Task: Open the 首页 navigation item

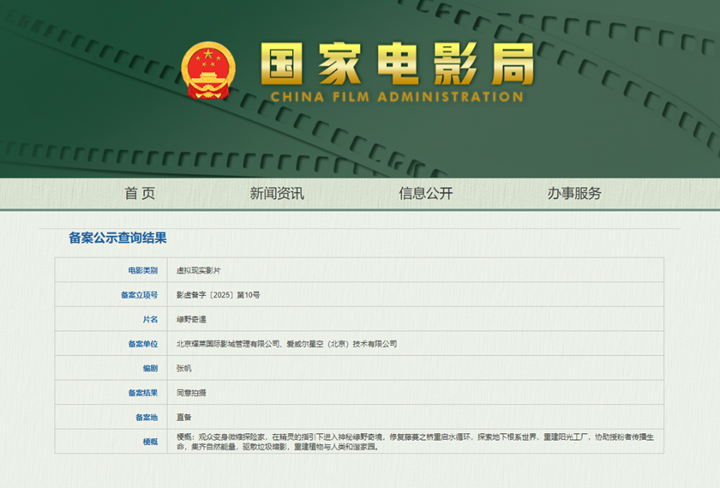Action: point(140,193)
